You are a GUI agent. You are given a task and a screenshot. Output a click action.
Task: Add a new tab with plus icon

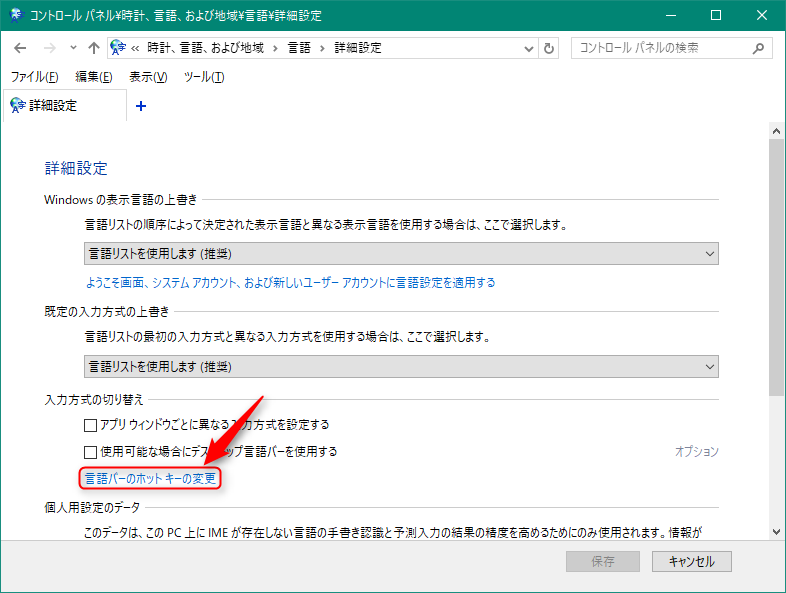pos(141,106)
